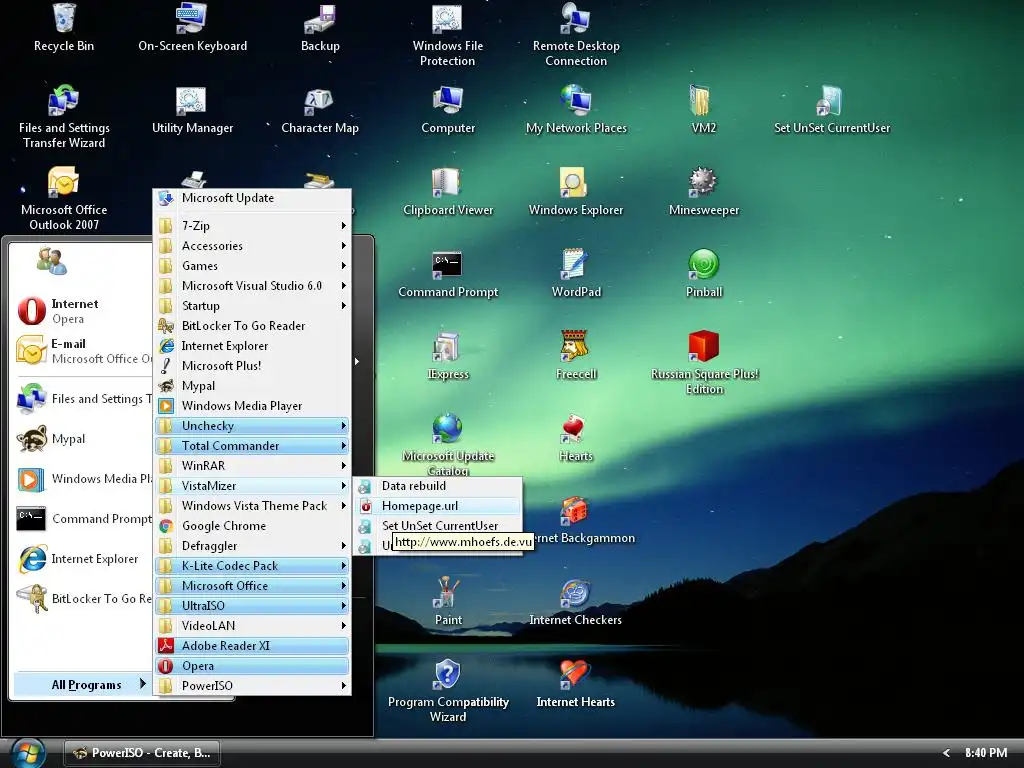This screenshot has width=1024, height=768.
Task: Open Microsoft Plus! menu entry
Action: [252, 366]
